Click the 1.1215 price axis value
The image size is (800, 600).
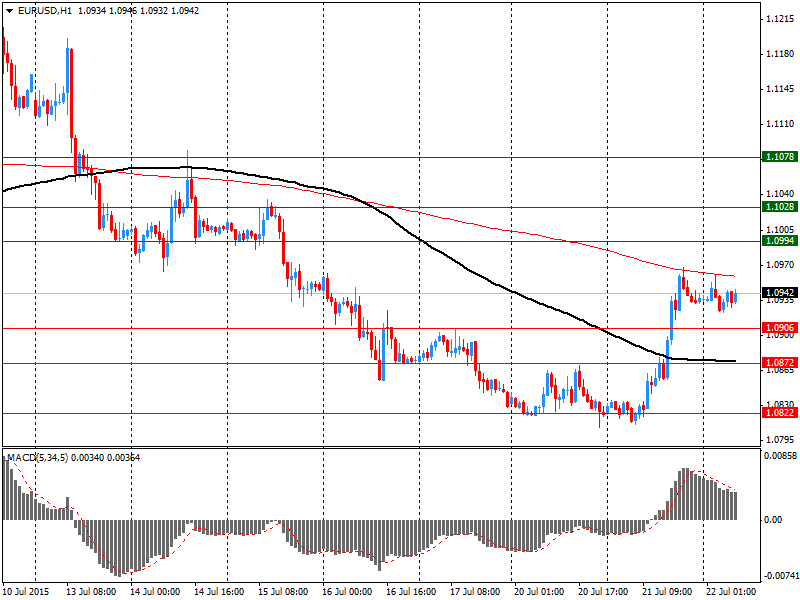coord(780,19)
